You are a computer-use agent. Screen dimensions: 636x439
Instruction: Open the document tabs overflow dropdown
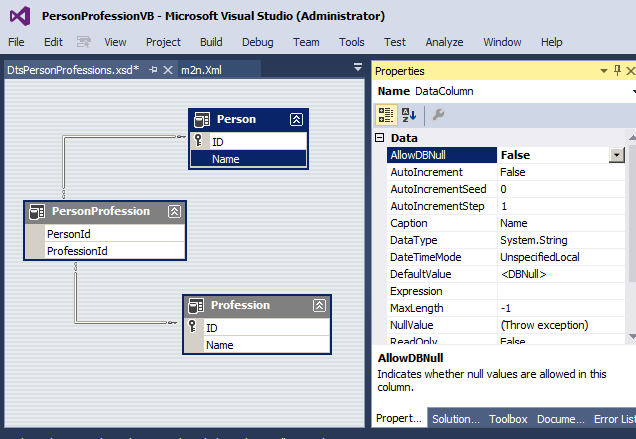tap(358, 67)
